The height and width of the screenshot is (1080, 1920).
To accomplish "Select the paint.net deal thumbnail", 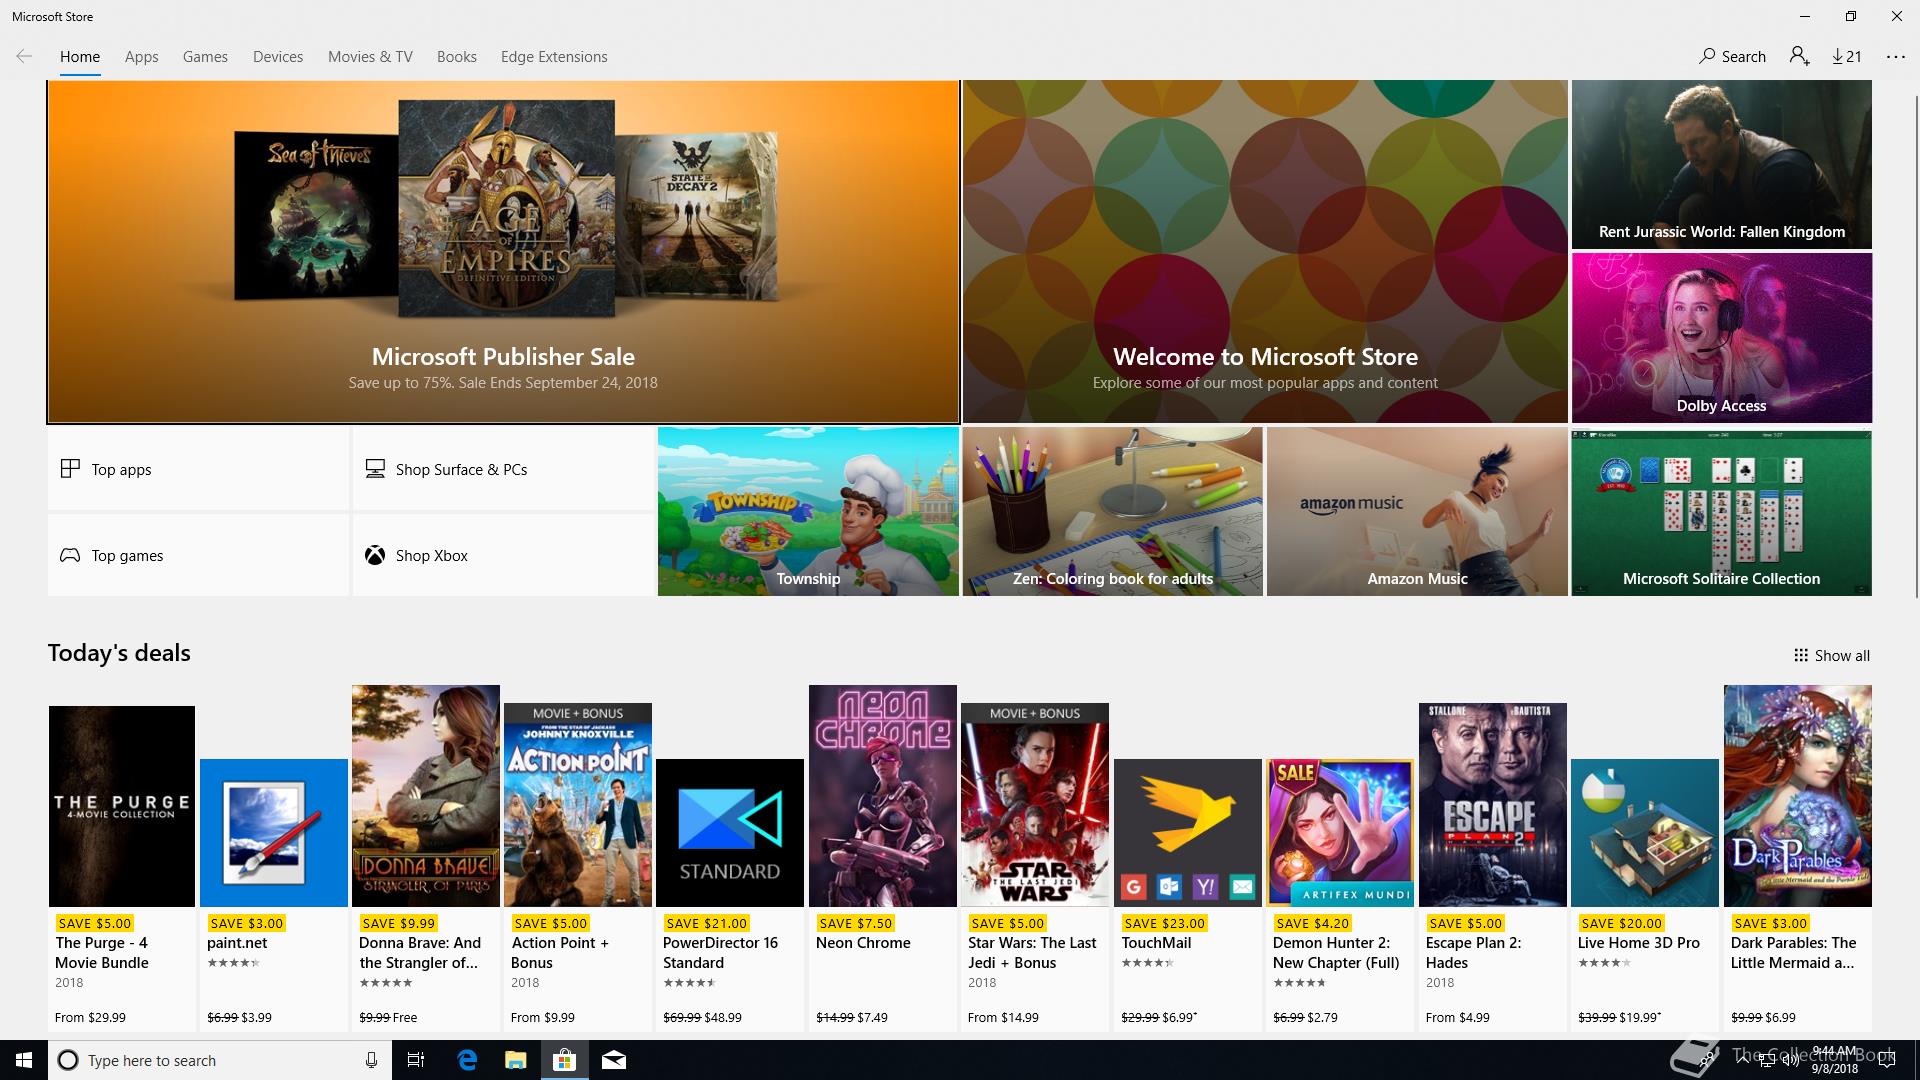I will (x=273, y=832).
